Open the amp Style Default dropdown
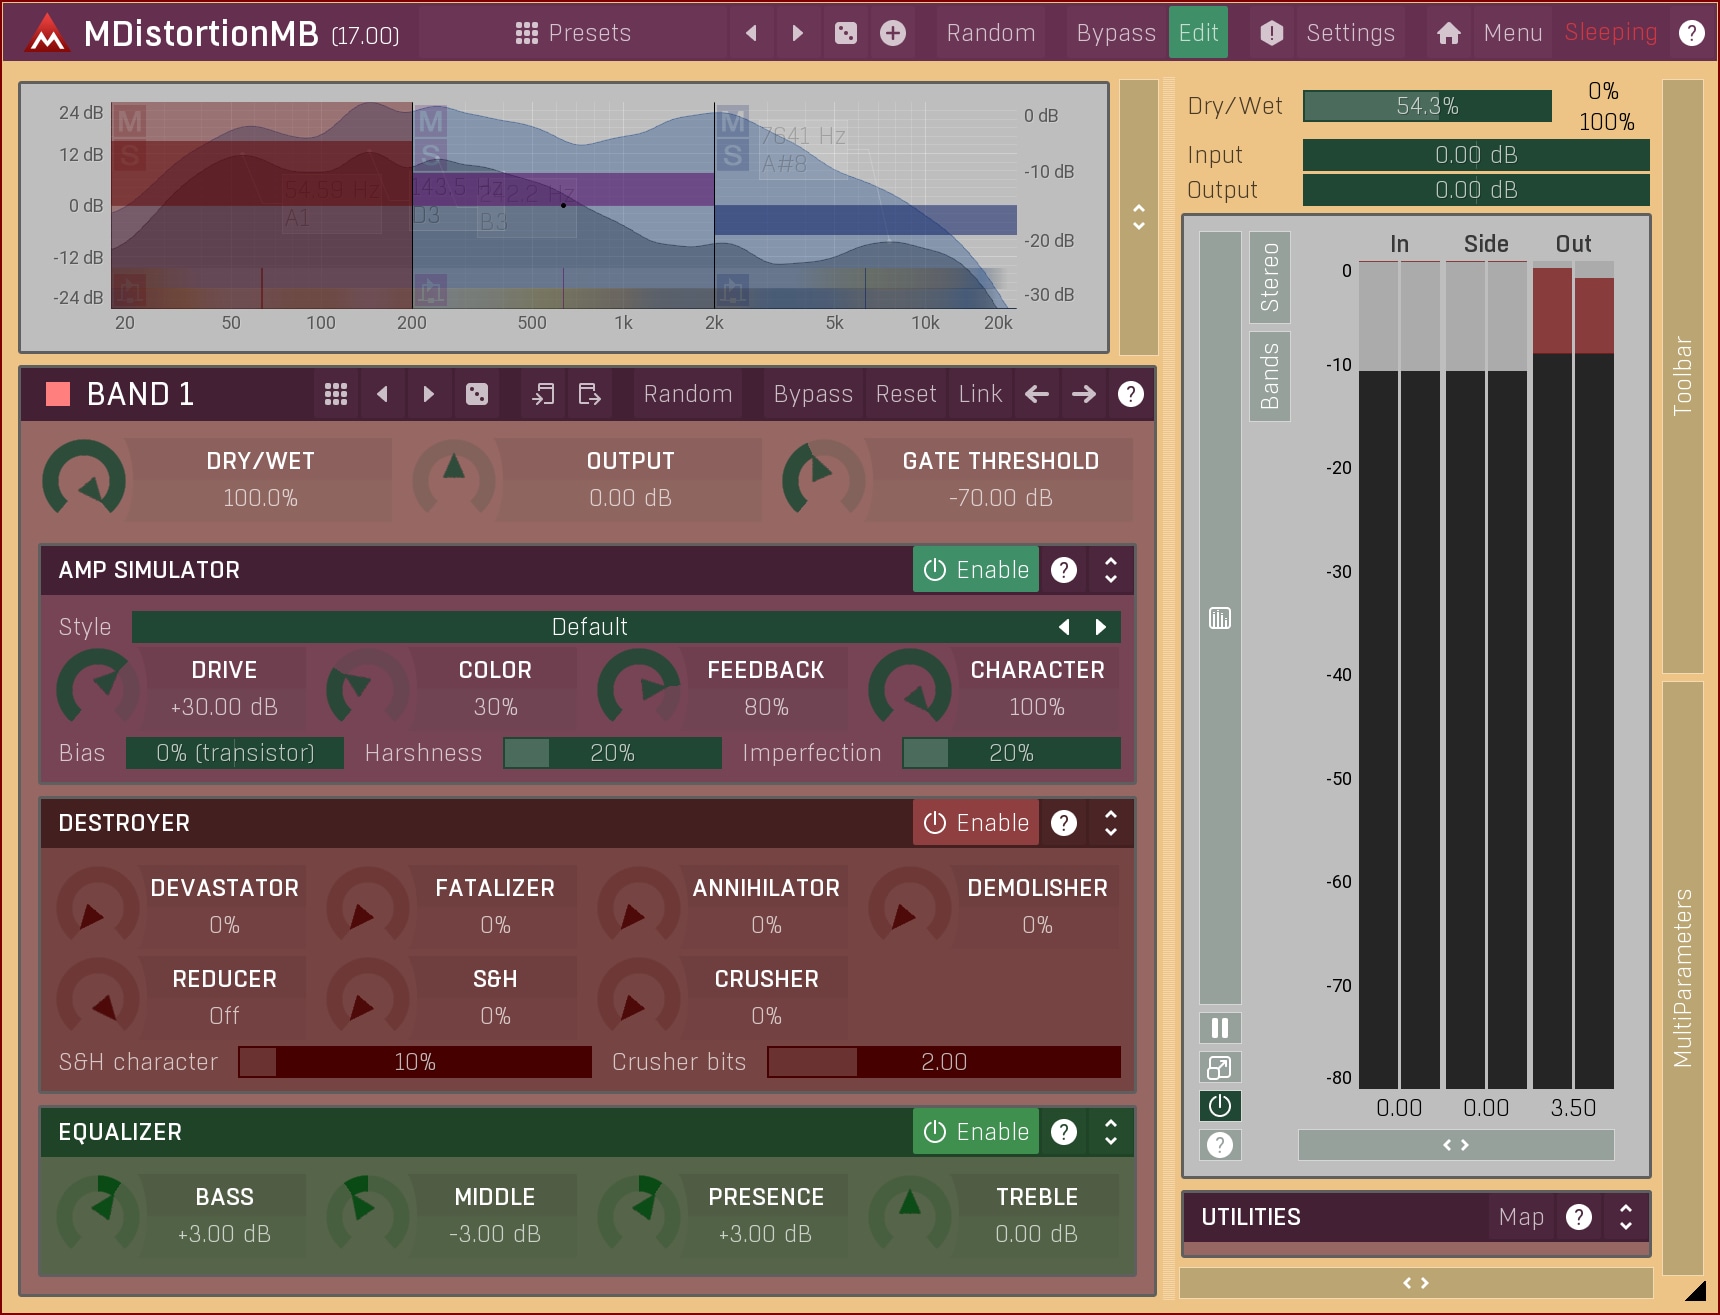1720x1315 pixels. point(590,627)
